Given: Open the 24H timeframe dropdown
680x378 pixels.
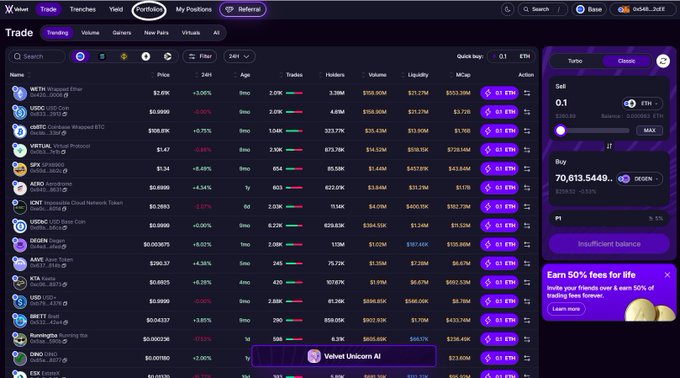Looking at the screenshot, I should pos(239,56).
